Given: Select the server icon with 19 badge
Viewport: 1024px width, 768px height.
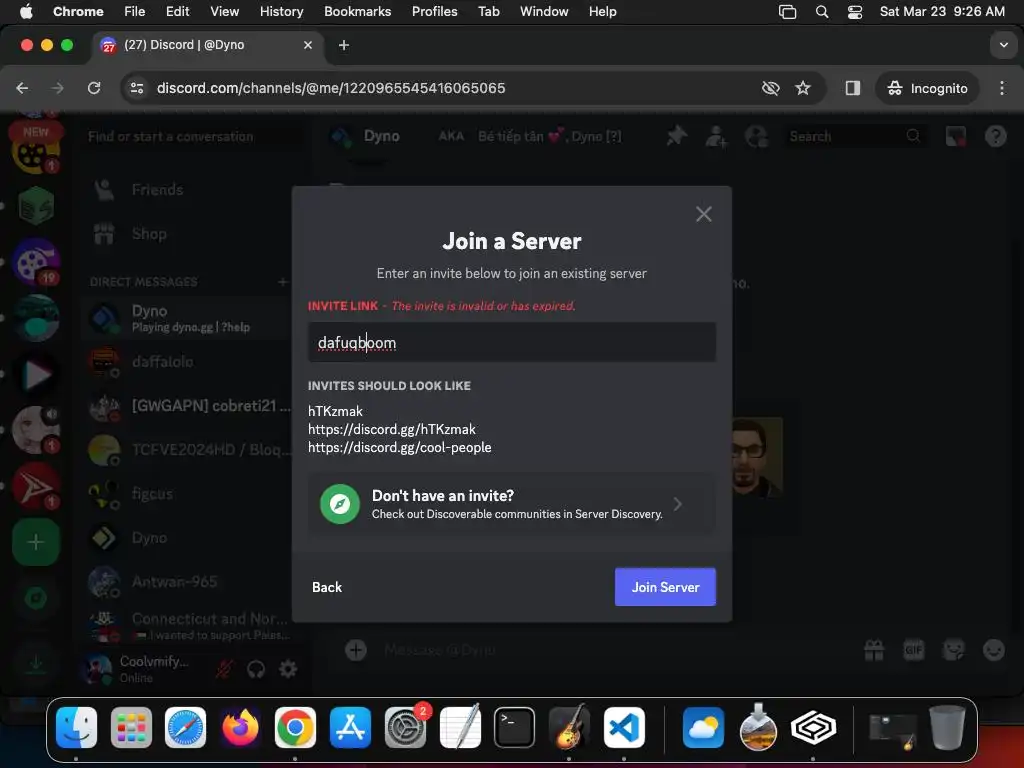Looking at the screenshot, I should pos(36,262).
